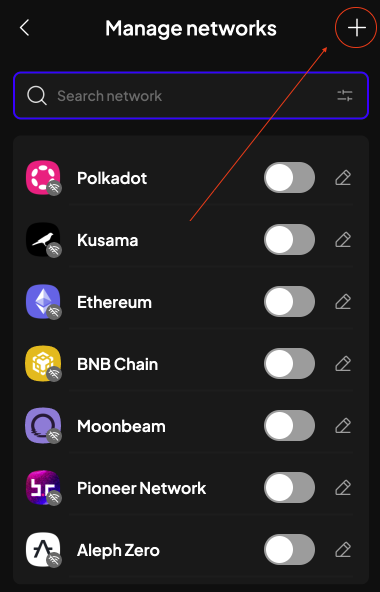Open BNB Chain edit pencil

tap(343, 364)
